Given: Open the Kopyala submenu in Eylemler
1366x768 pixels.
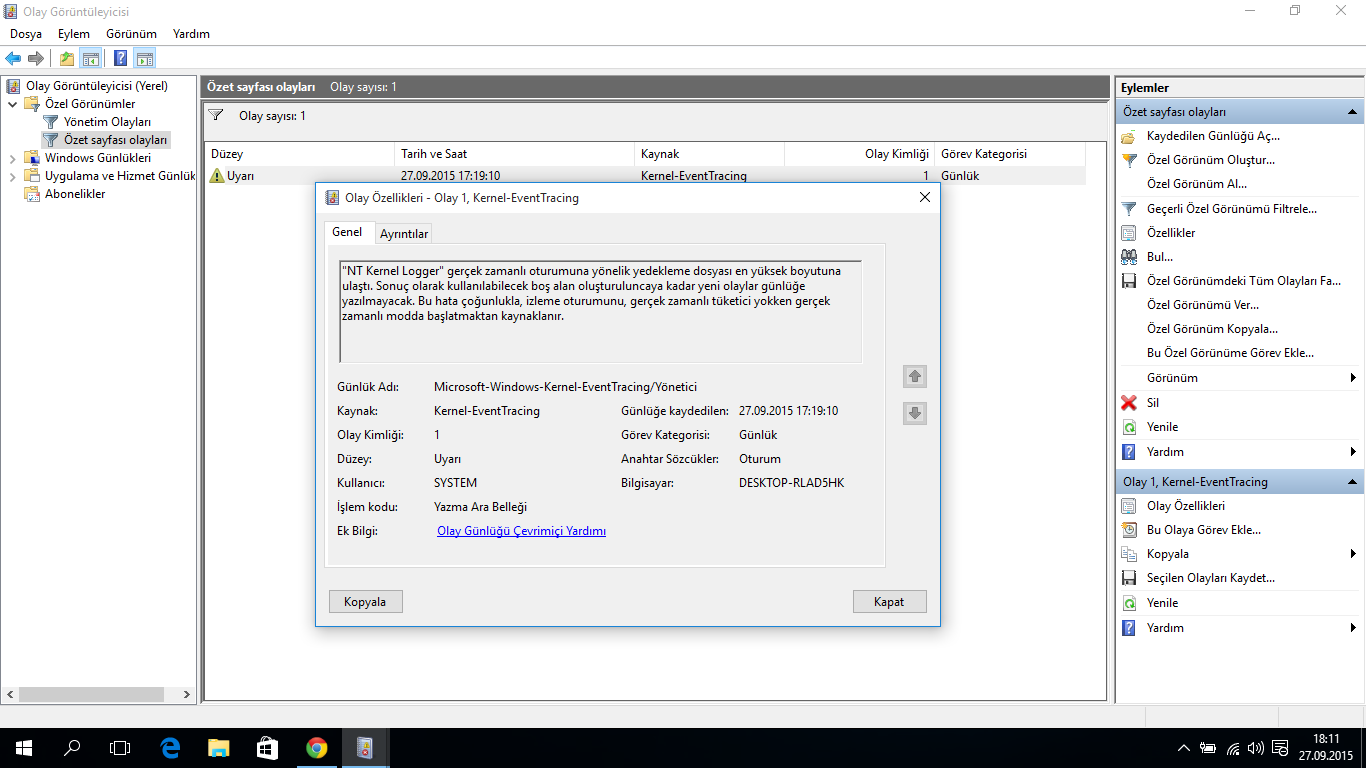Looking at the screenshot, I should 1239,554.
